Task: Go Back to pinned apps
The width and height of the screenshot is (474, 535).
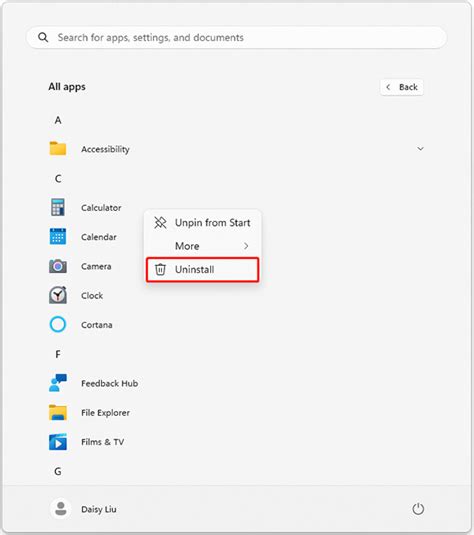Action: [402, 87]
